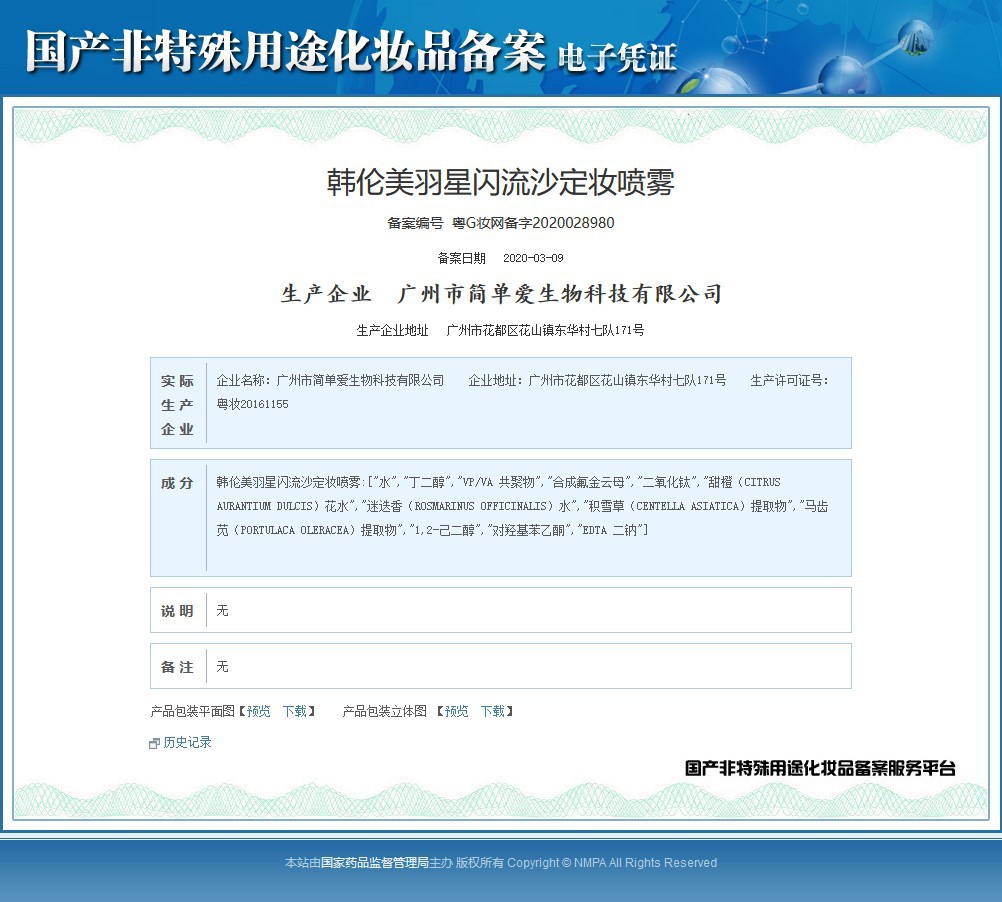Click the ingredient text "EDTA 二钠"
Viewport: 1002px width, 902px height.
(x=612, y=530)
